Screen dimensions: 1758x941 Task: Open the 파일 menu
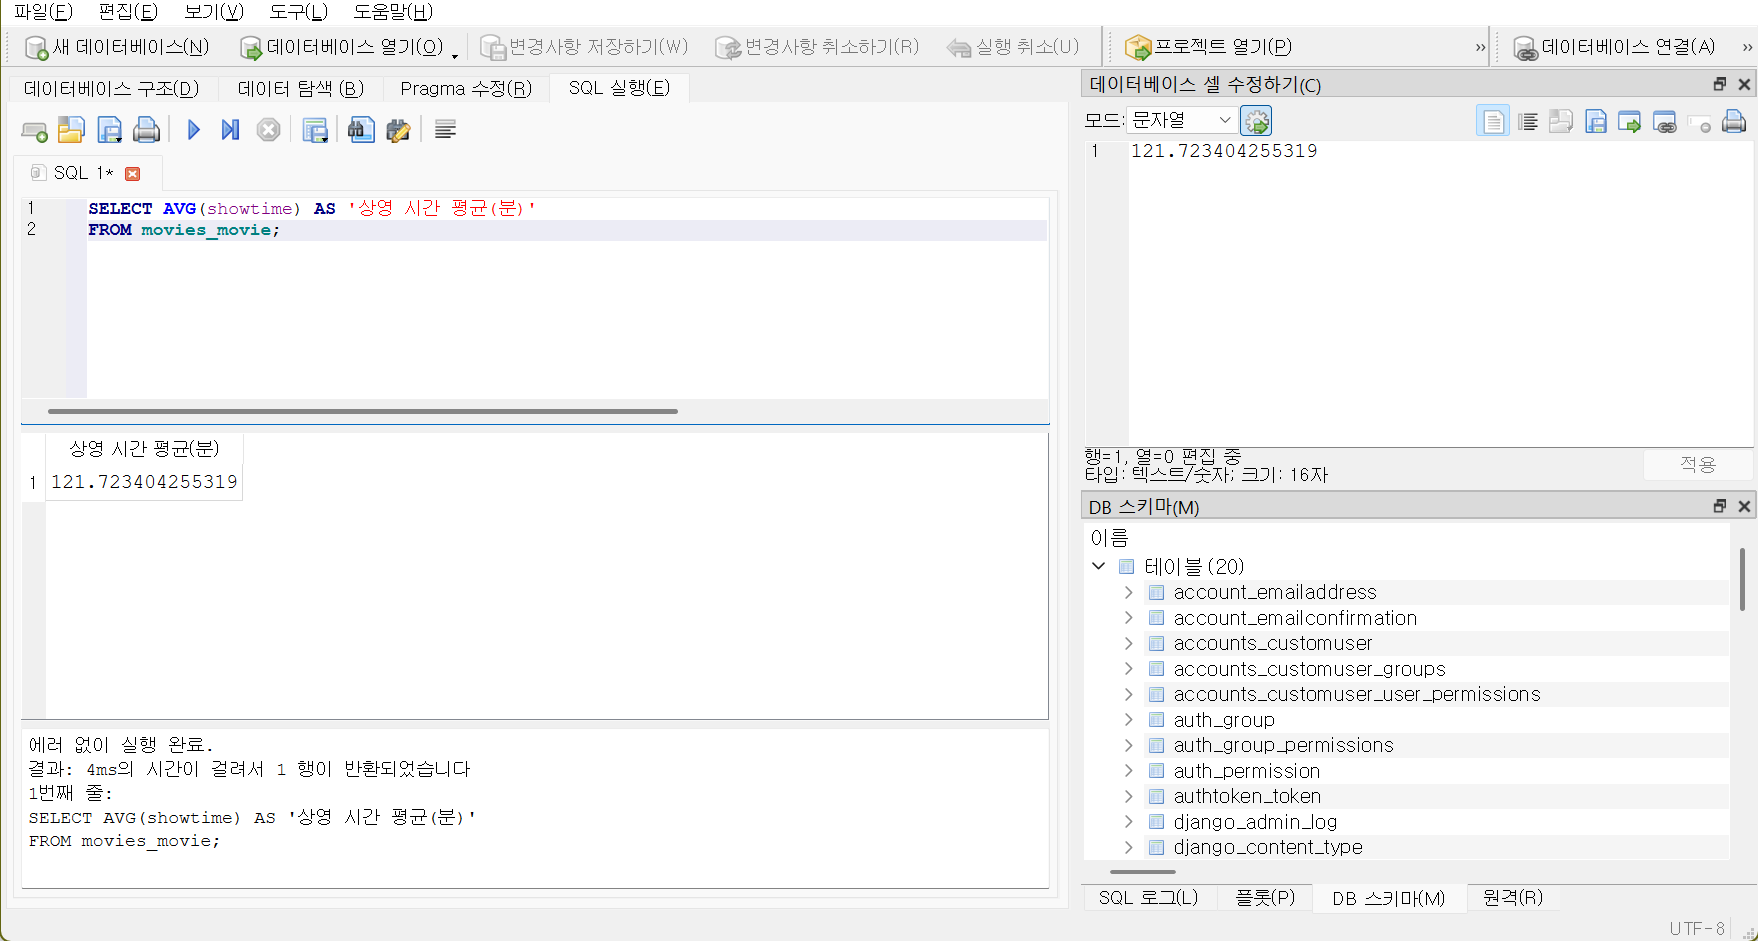[x=43, y=12]
